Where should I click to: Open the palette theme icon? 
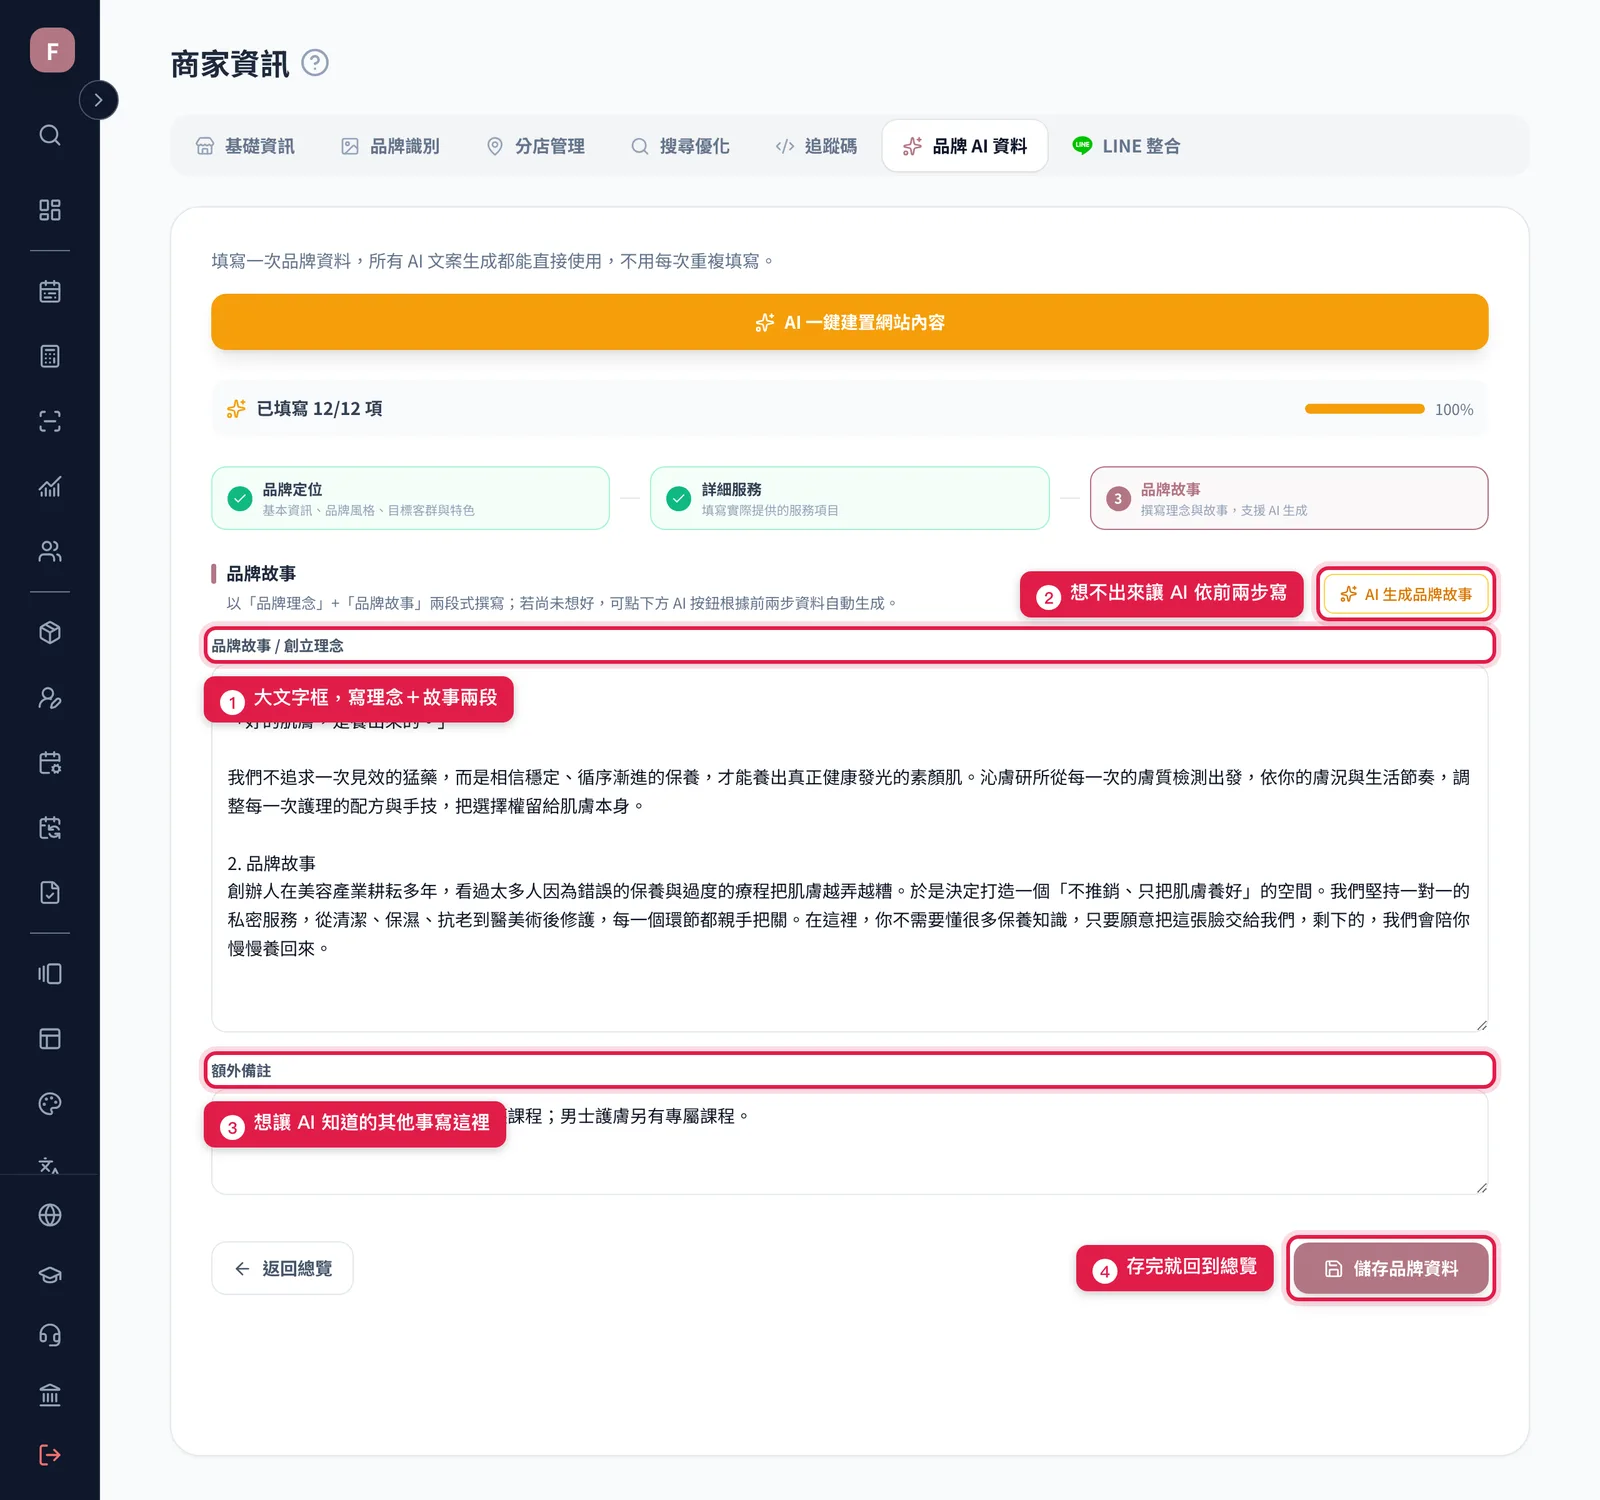point(50,1103)
